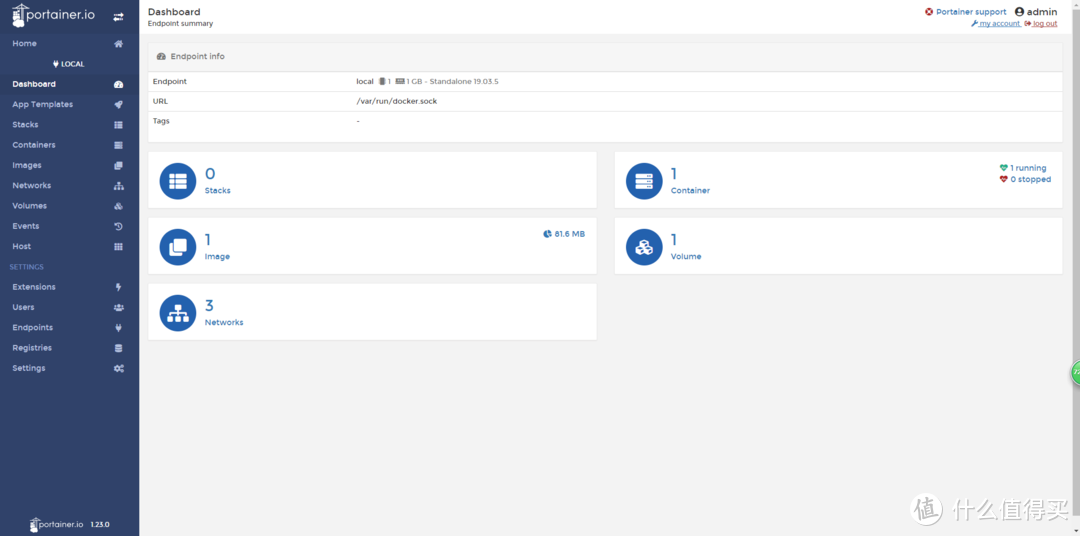Open Volumes in the sidebar
This screenshot has height=536, width=1080.
coord(30,206)
